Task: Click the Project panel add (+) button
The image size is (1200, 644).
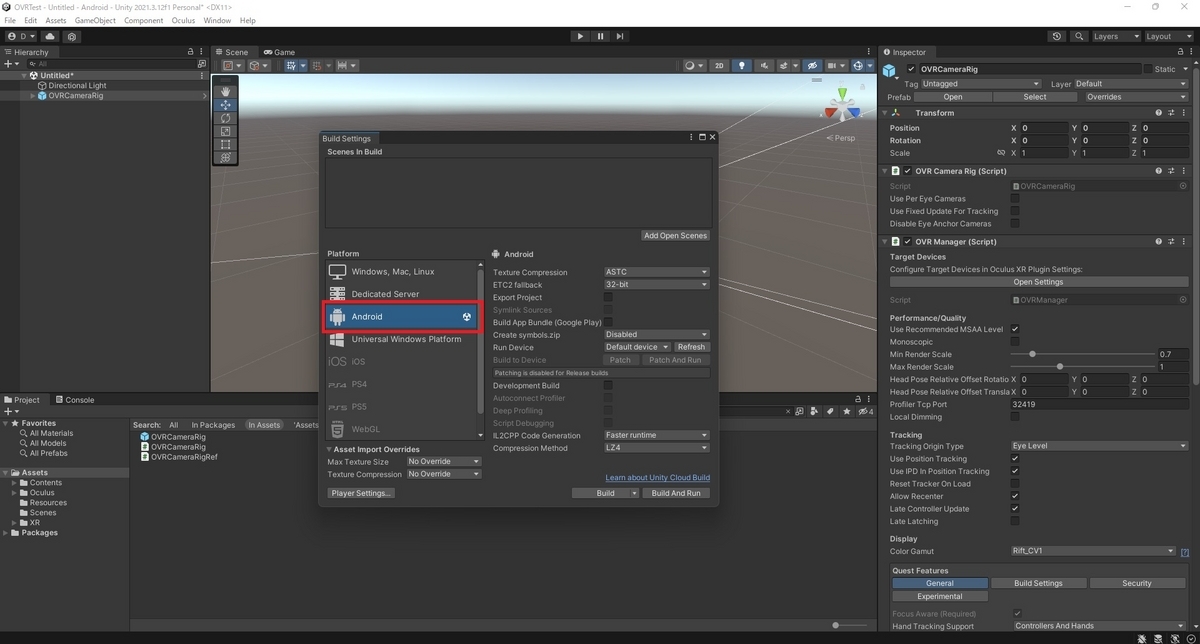Action: pos(10,411)
